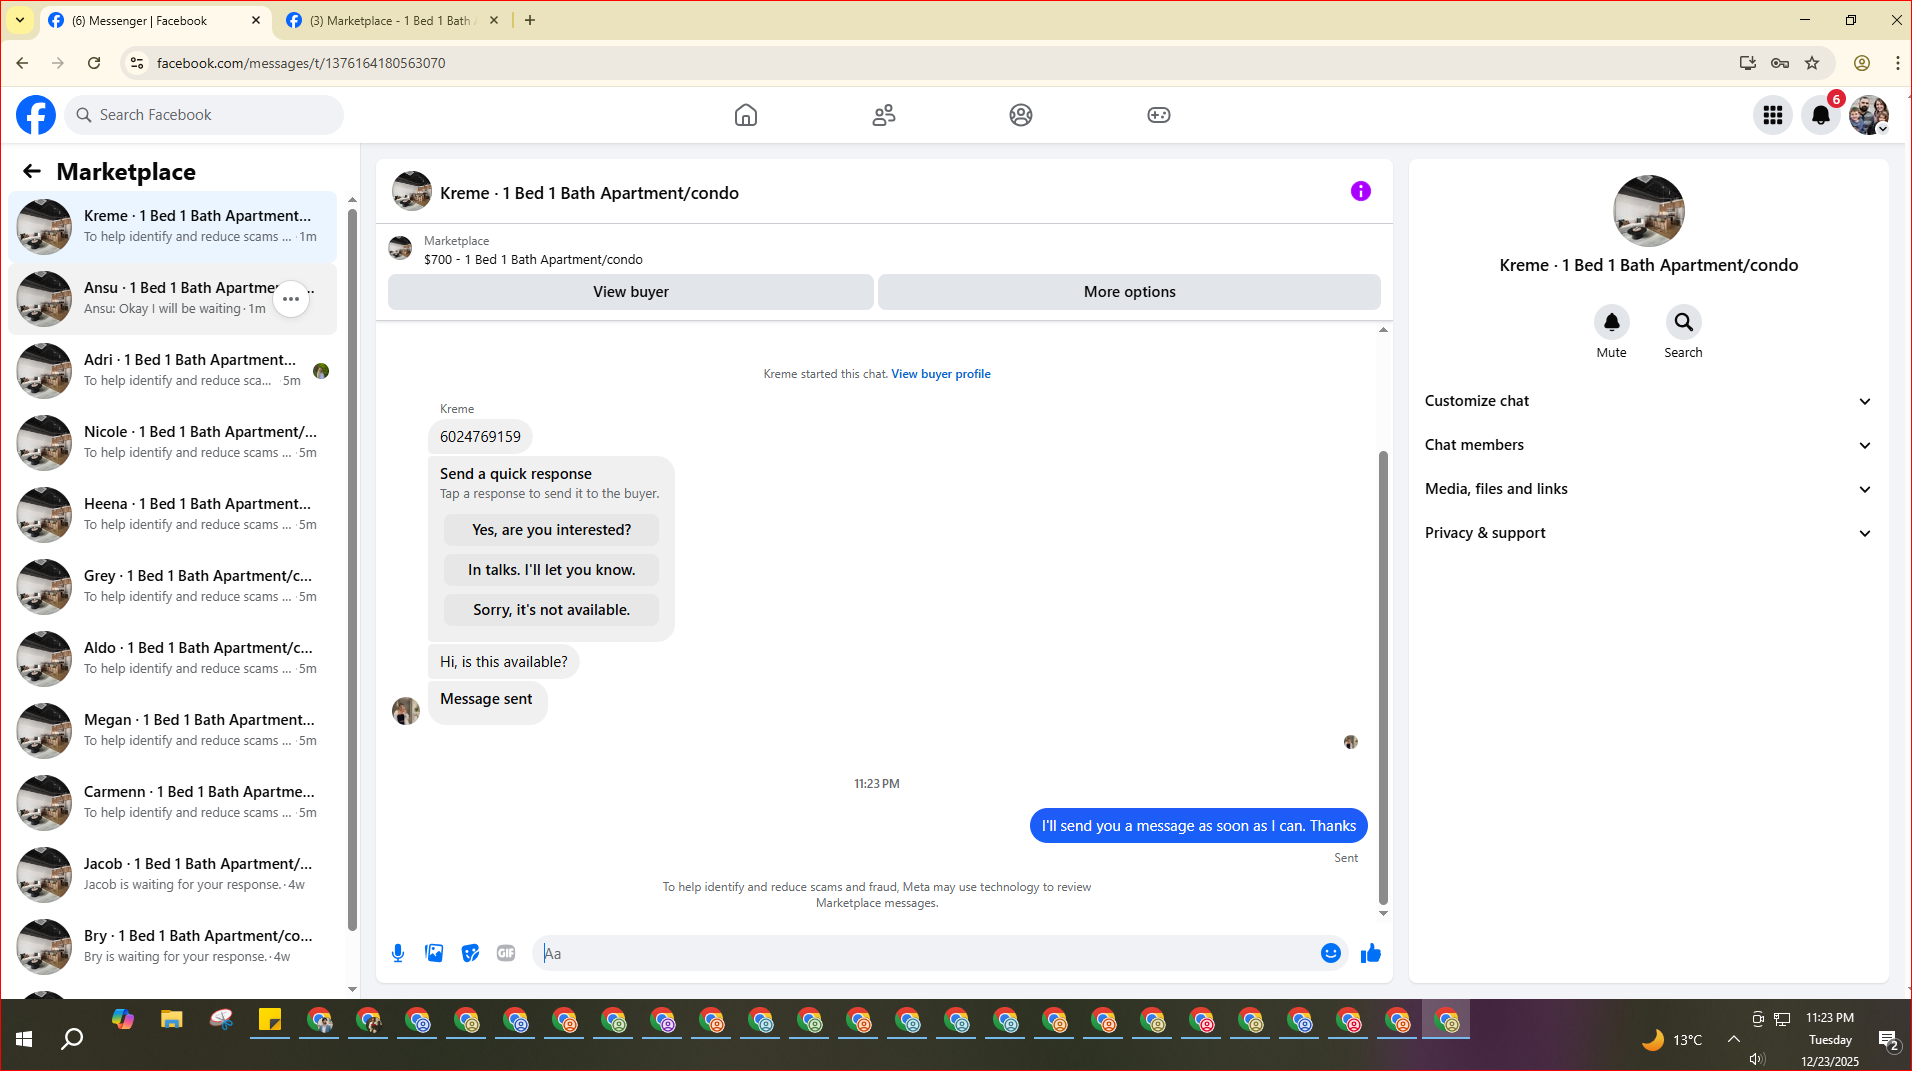Choose a GIF in the composer
The image size is (1912, 1071).
pos(506,953)
